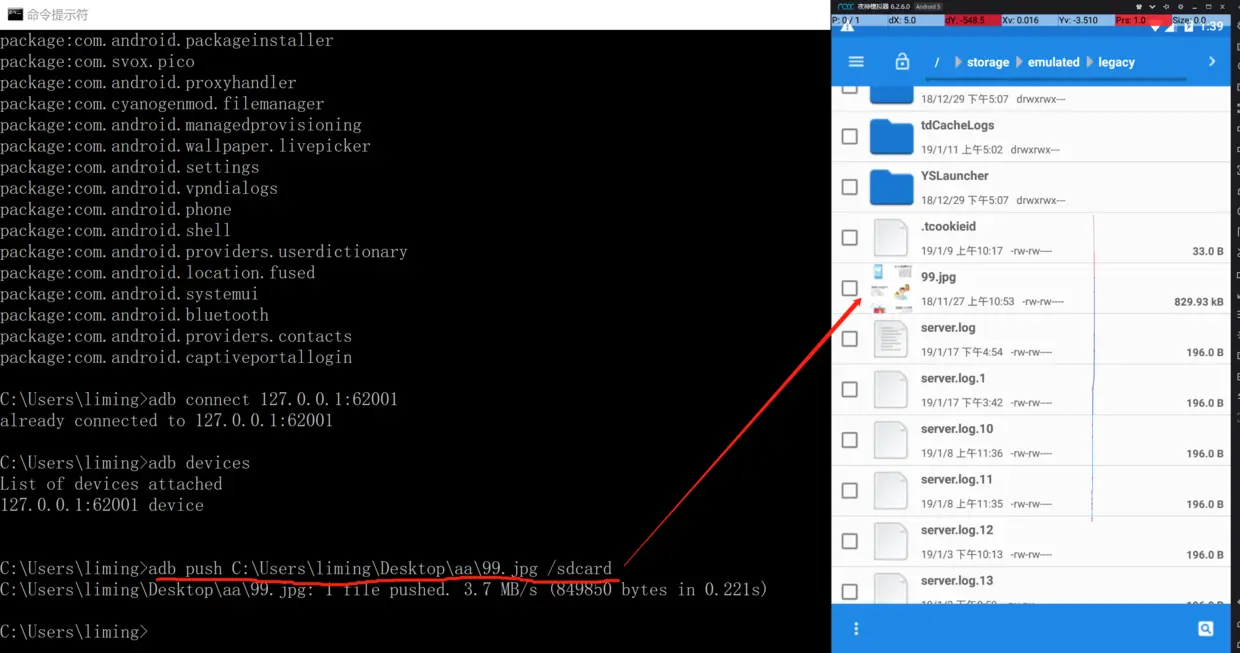Click the Android clock 1:39
The image size is (1240, 653).
[1211, 27]
